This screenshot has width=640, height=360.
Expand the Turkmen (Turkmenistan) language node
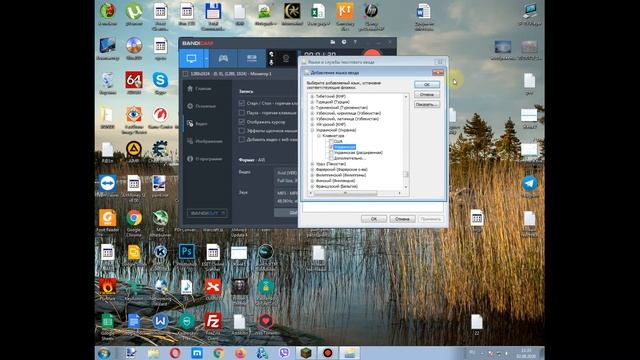coord(312,108)
